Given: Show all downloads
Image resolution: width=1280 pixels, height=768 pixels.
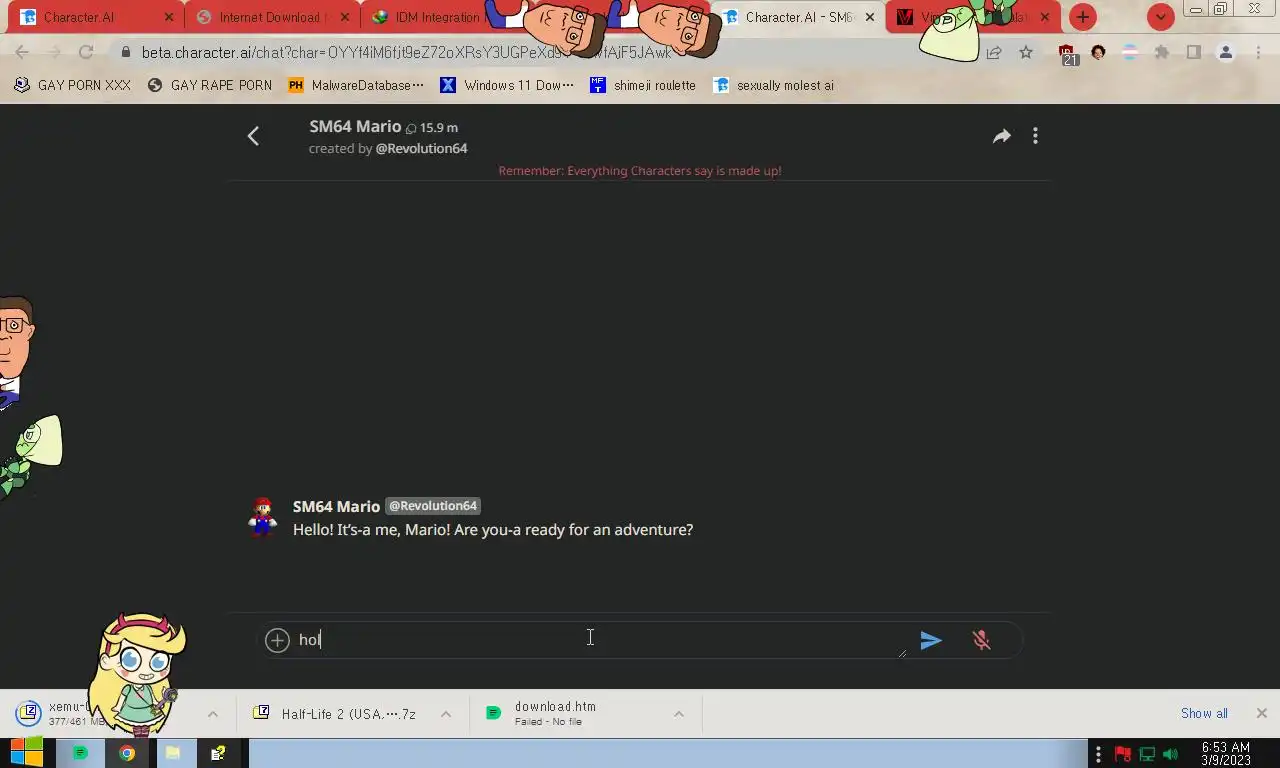Looking at the screenshot, I should pyautogui.click(x=1204, y=713).
